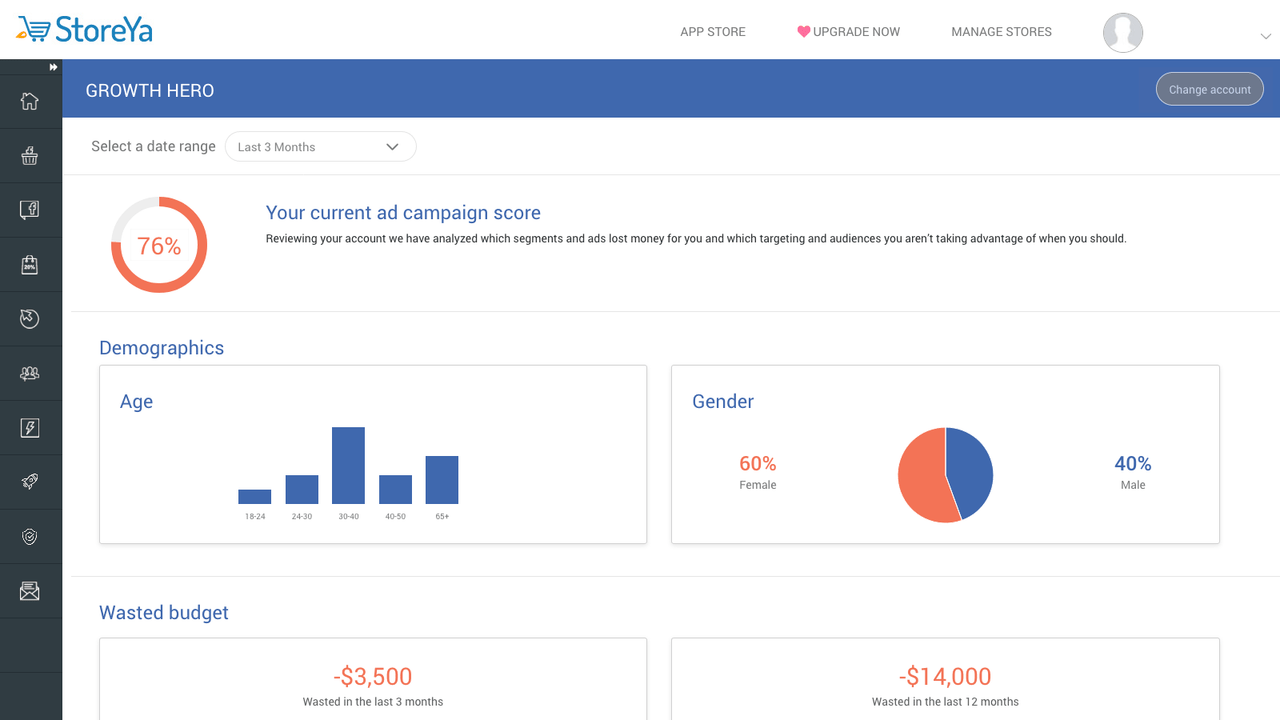Click the 60% Female value
This screenshot has width=1280, height=720.
(x=758, y=464)
